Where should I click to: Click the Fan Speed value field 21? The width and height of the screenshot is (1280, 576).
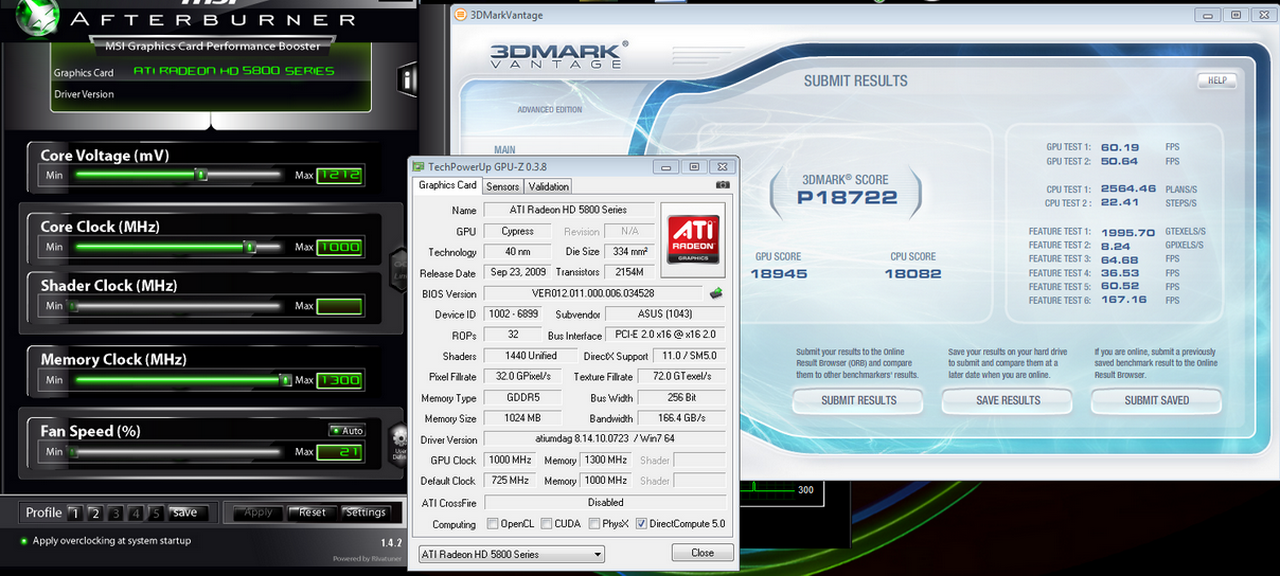click(339, 452)
